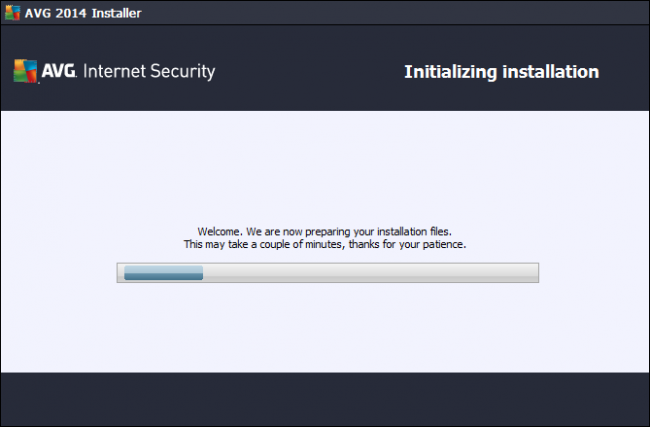Click the filled blue segment of the progress bar
Viewport: 650px width, 427px height.
(x=161, y=273)
